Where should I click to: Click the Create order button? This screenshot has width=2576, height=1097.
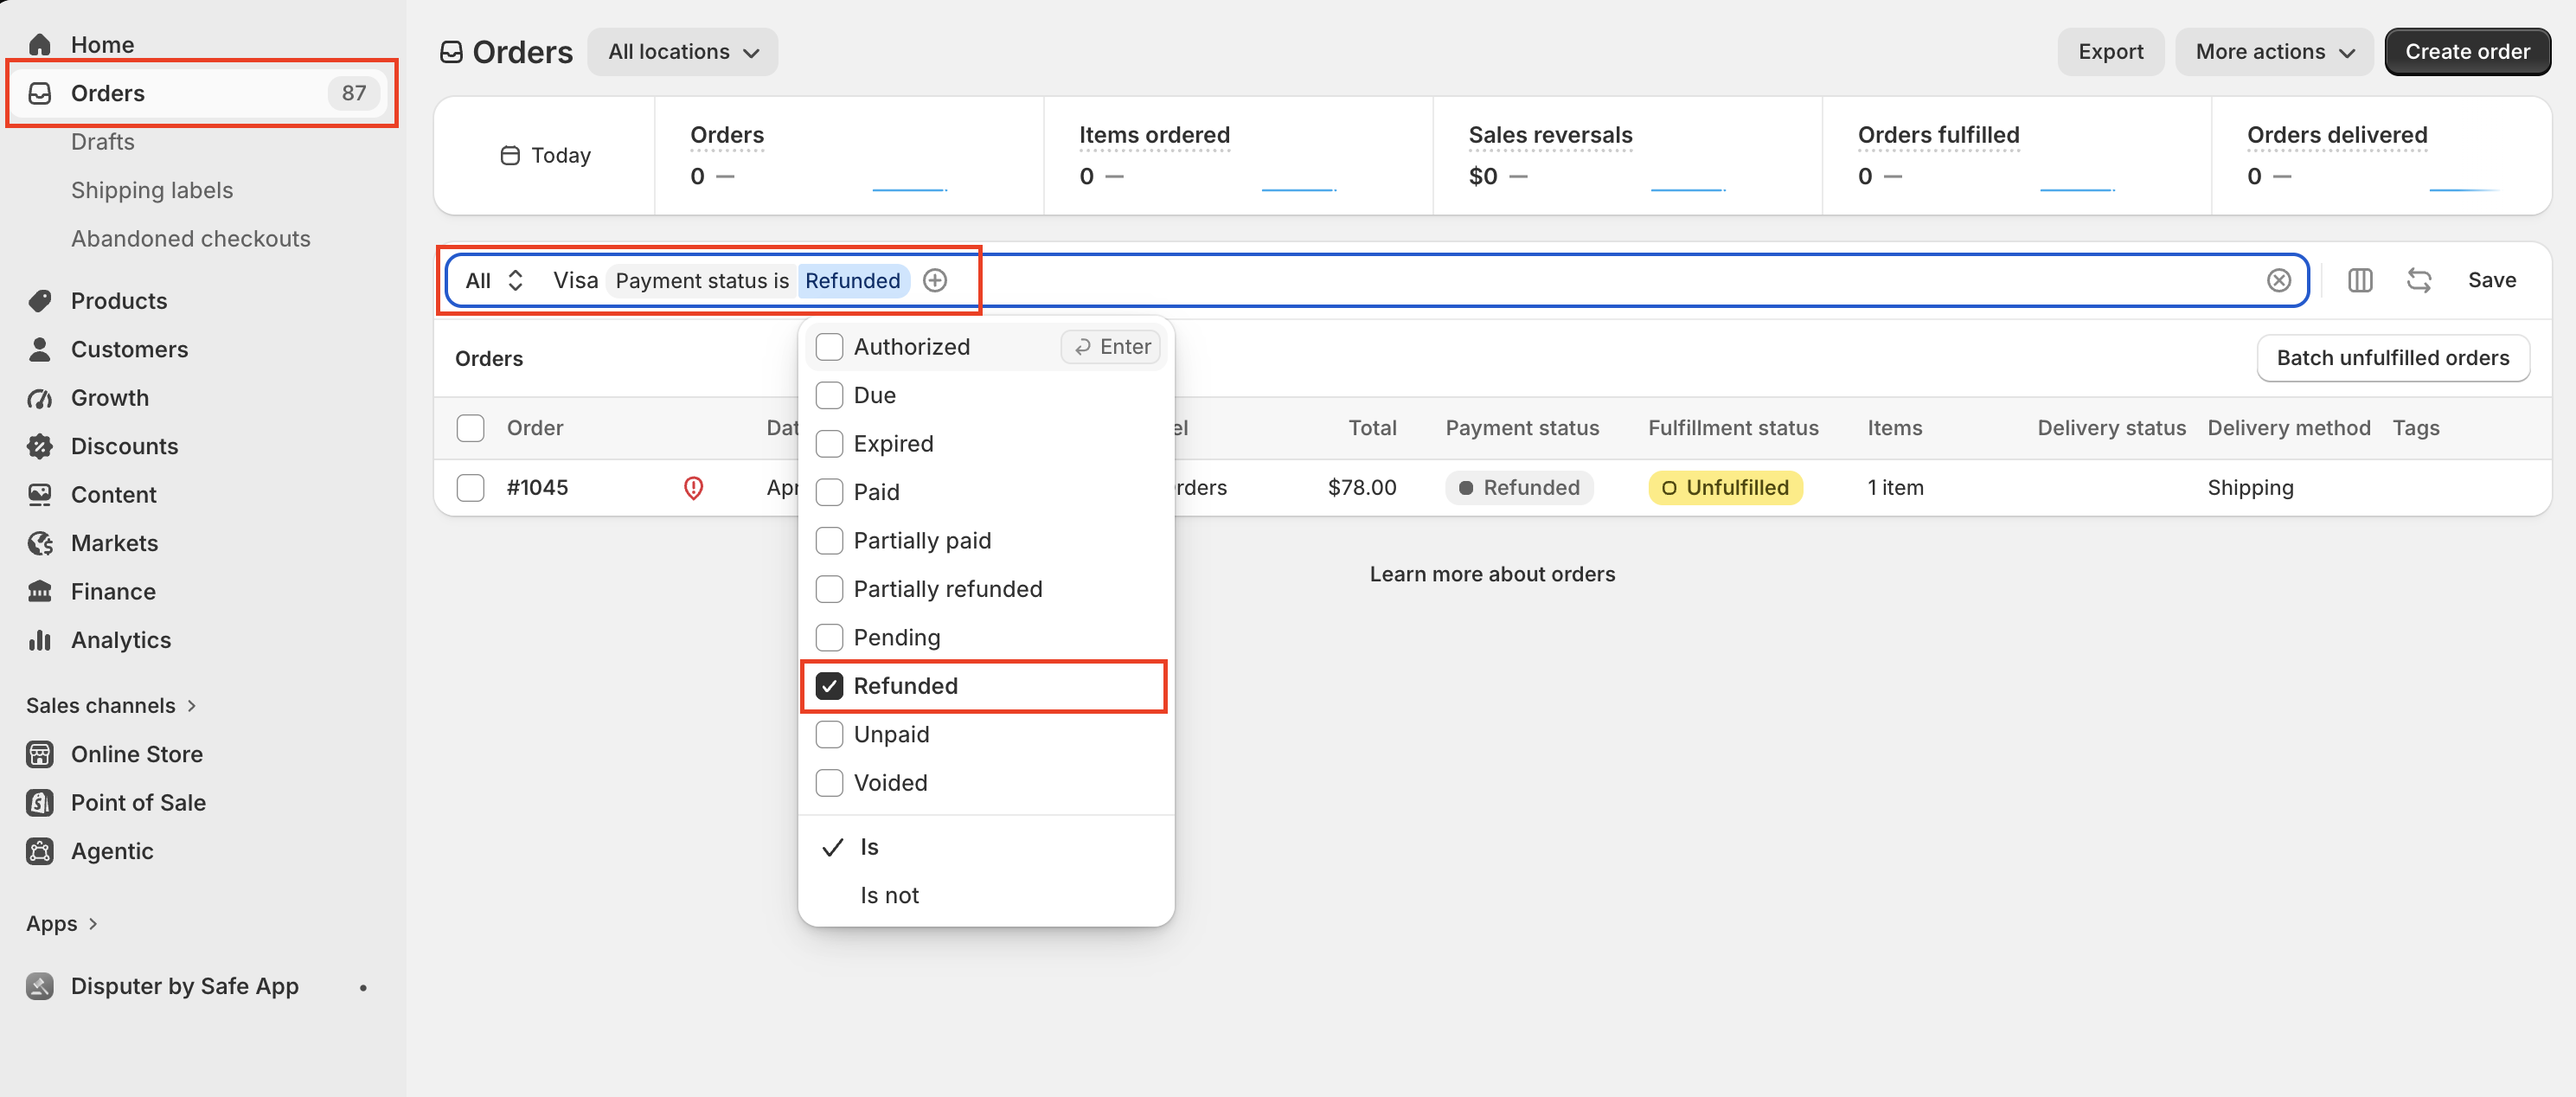pyautogui.click(x=2467, y=52)
